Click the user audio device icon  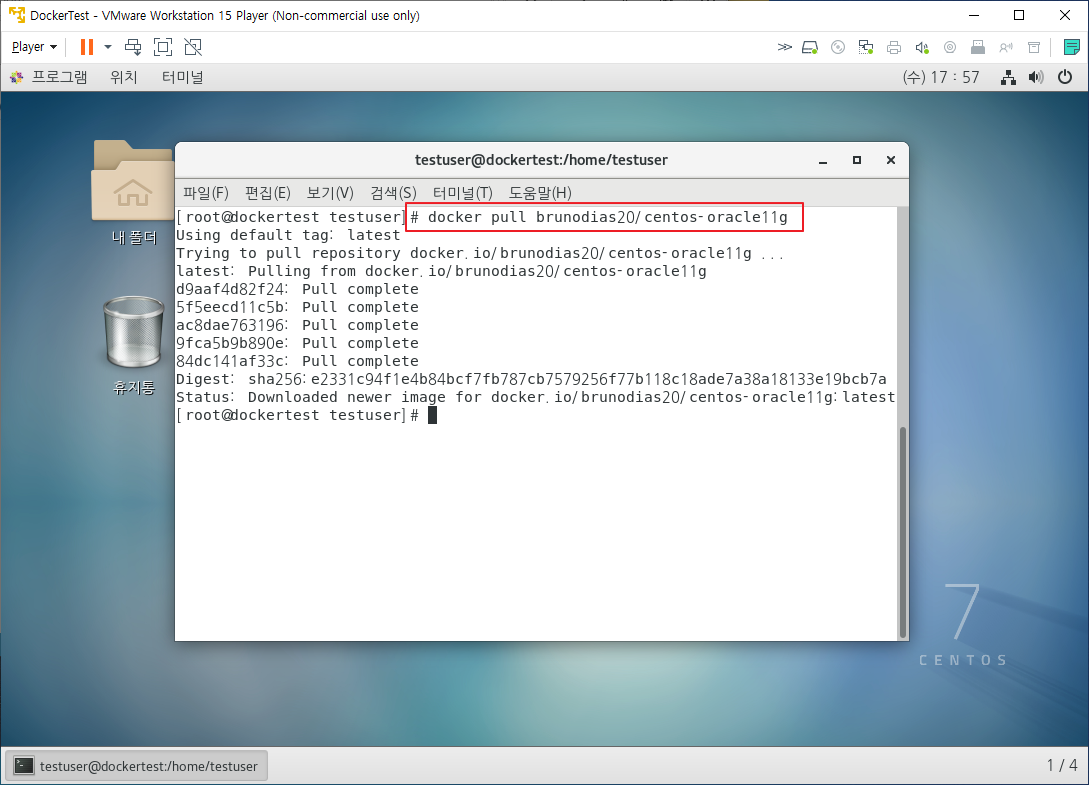pos(1006,47)
